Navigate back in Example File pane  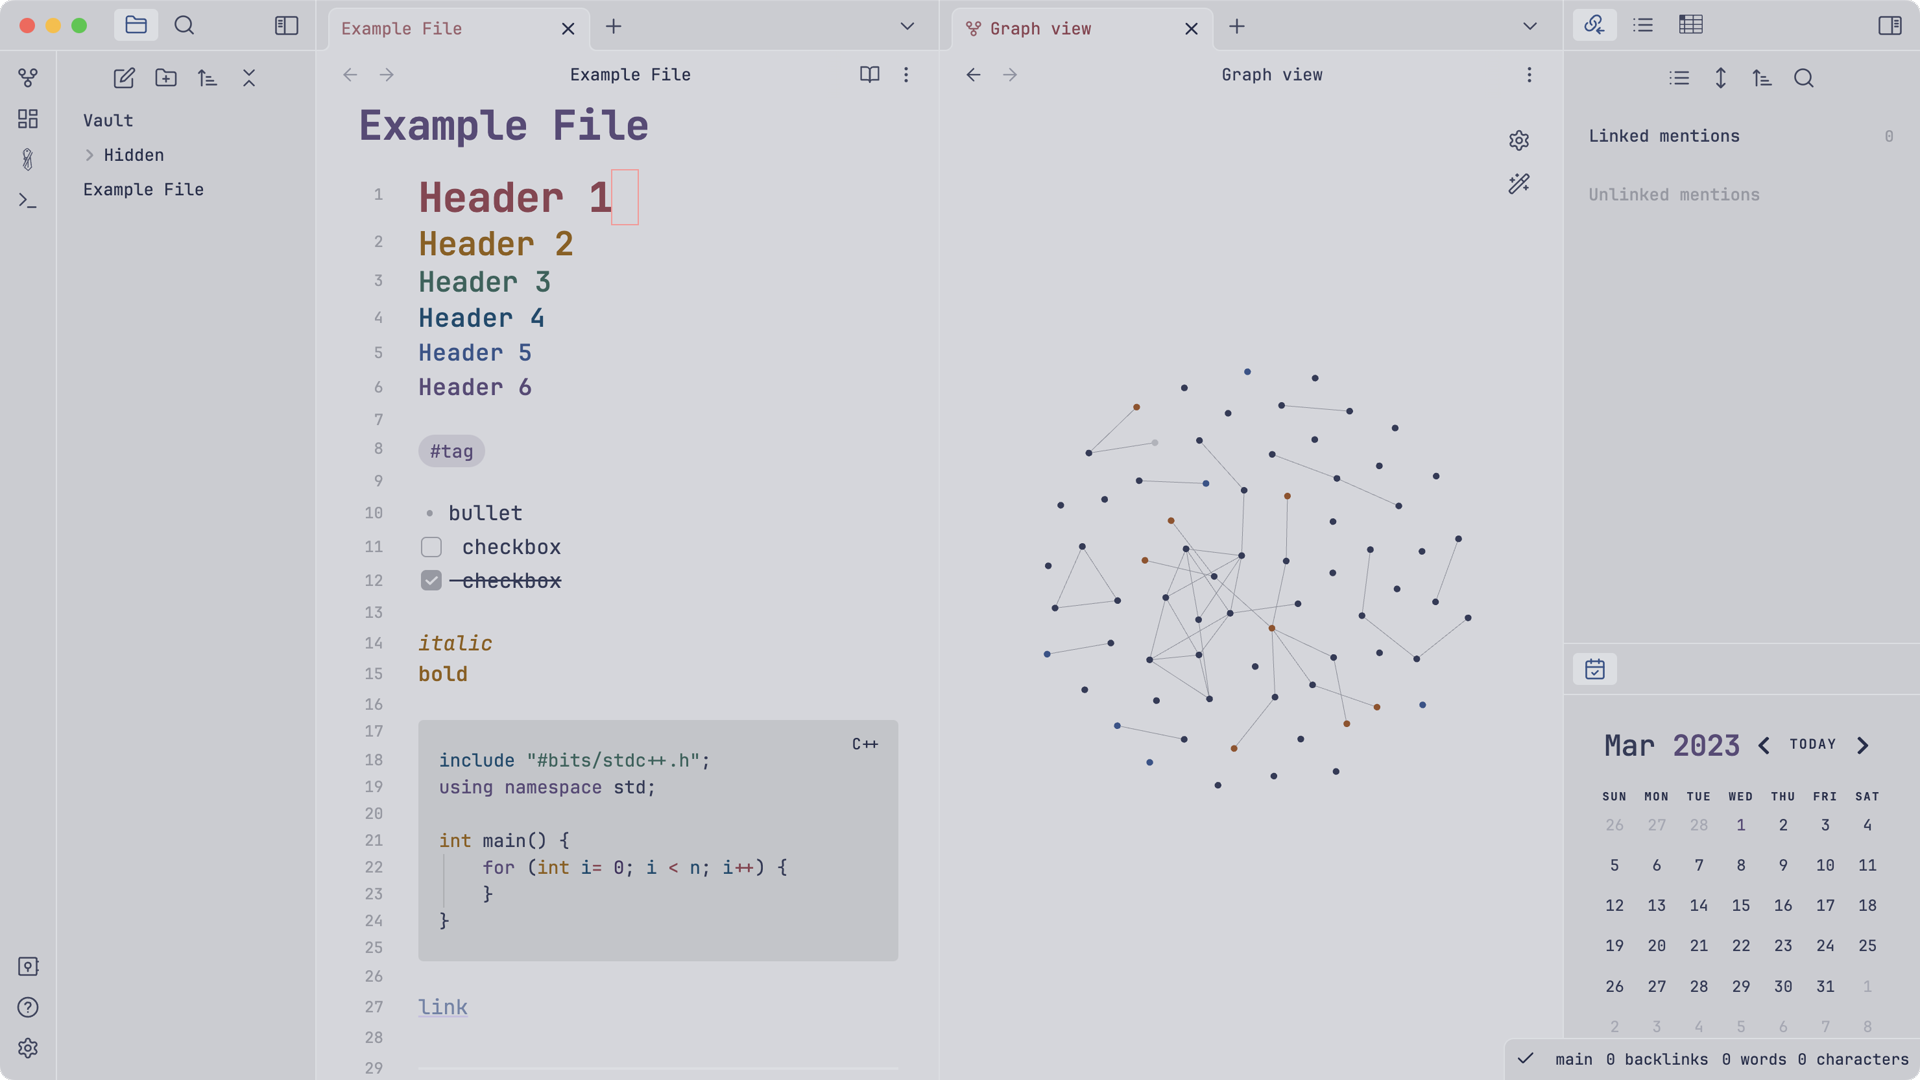(350, 75)
